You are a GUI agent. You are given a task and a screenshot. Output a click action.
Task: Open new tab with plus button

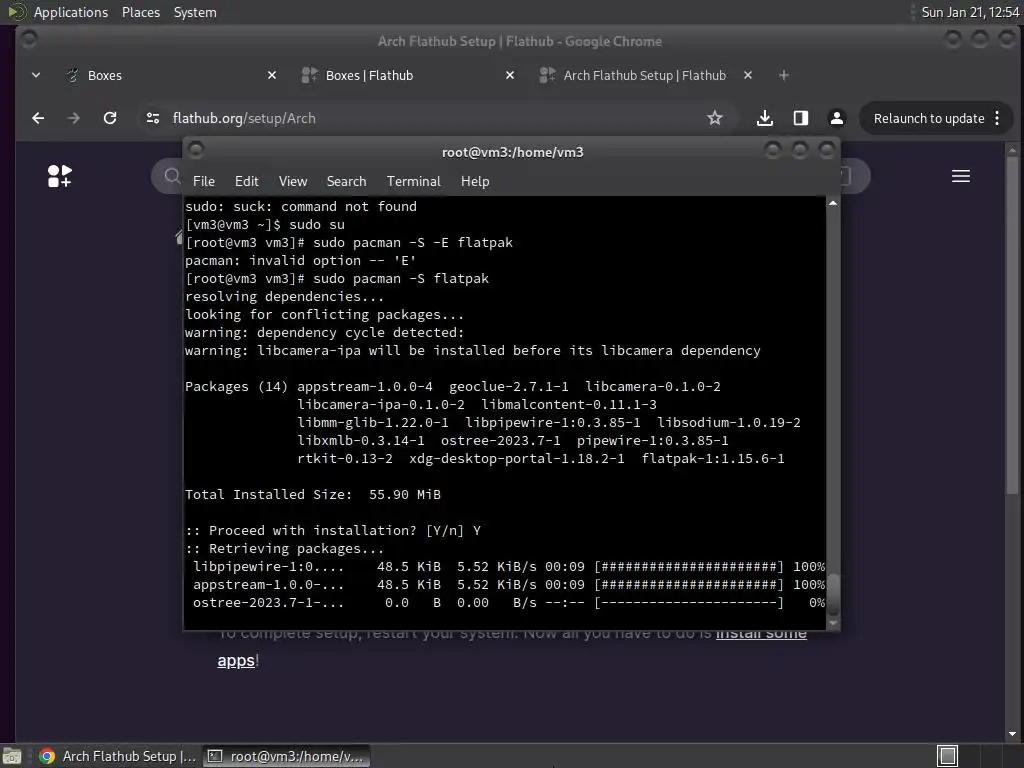click(784, 76)
